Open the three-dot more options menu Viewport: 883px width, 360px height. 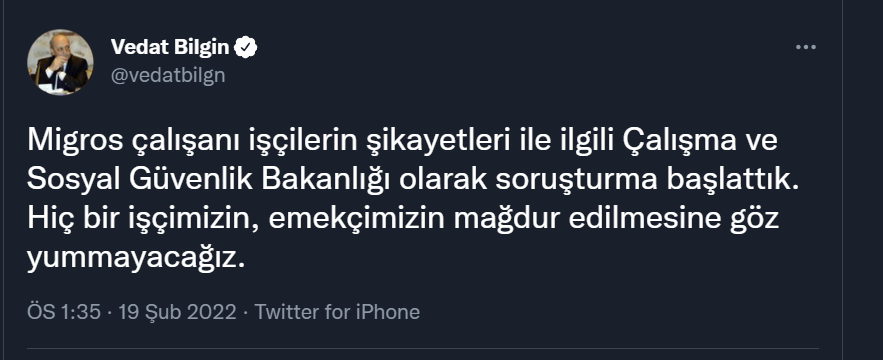806,48
